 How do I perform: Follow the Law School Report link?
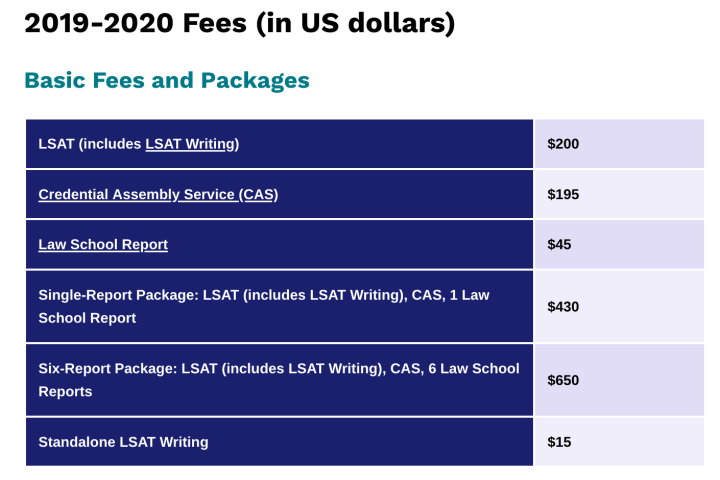103,244
